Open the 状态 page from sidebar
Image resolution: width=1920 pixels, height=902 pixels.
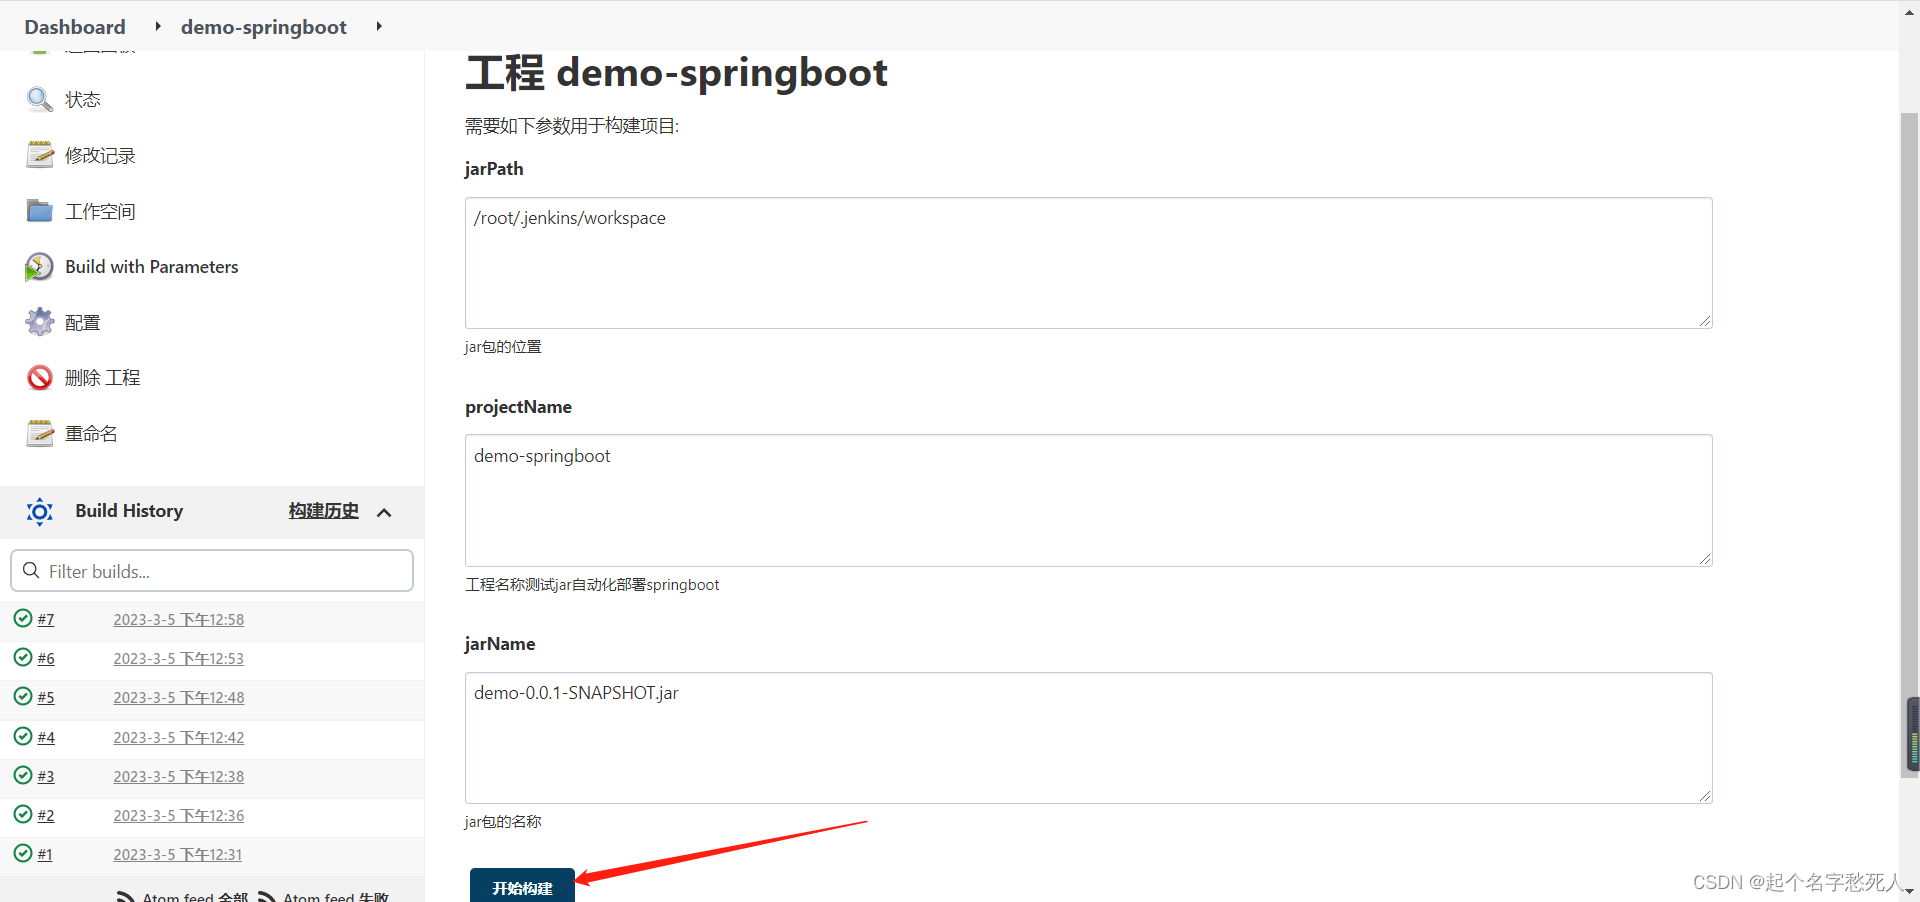tap(83, 99)
